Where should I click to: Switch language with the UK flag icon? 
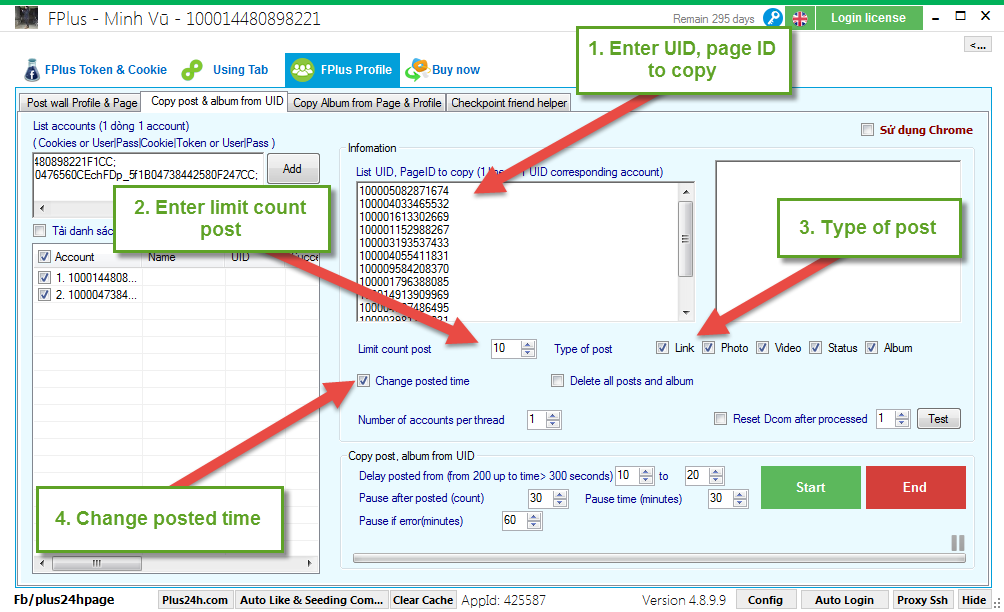[x=800, y=19]
